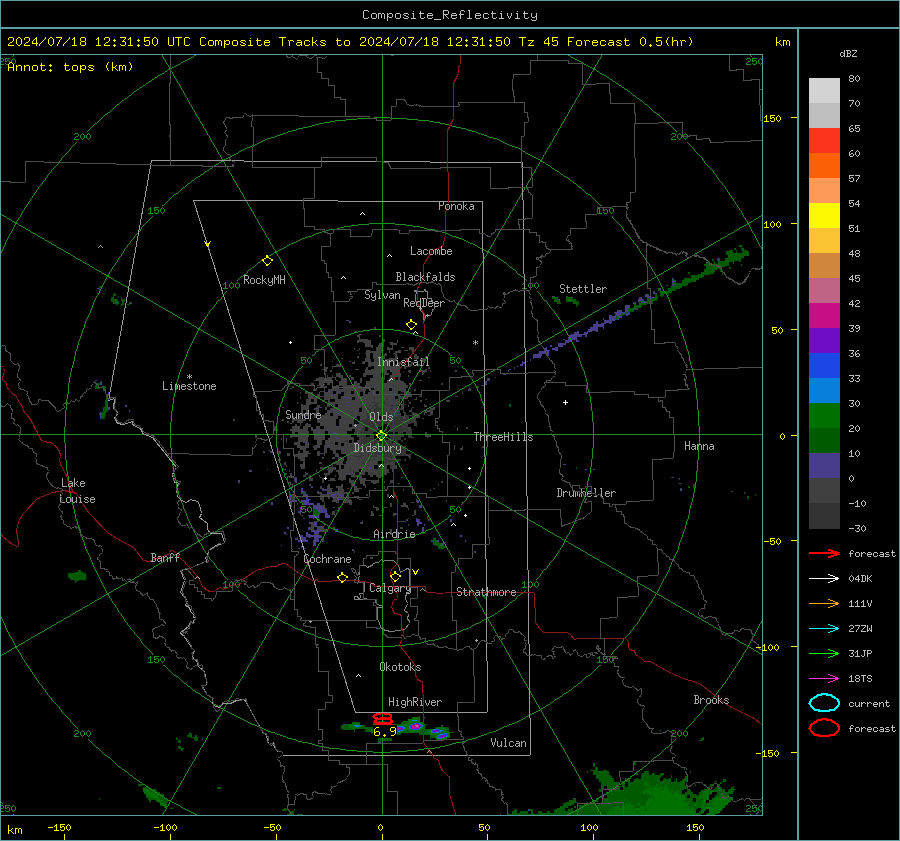Click the 'Annot: tops (km)' label
This screenshot has height=841, width=900.
70,67
